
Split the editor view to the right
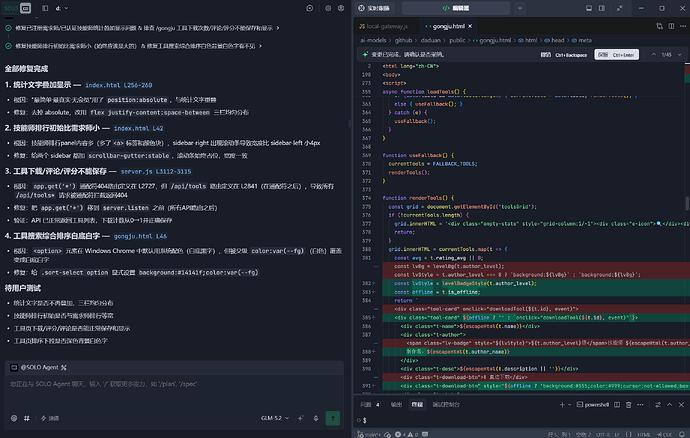(x=671, y=26)
